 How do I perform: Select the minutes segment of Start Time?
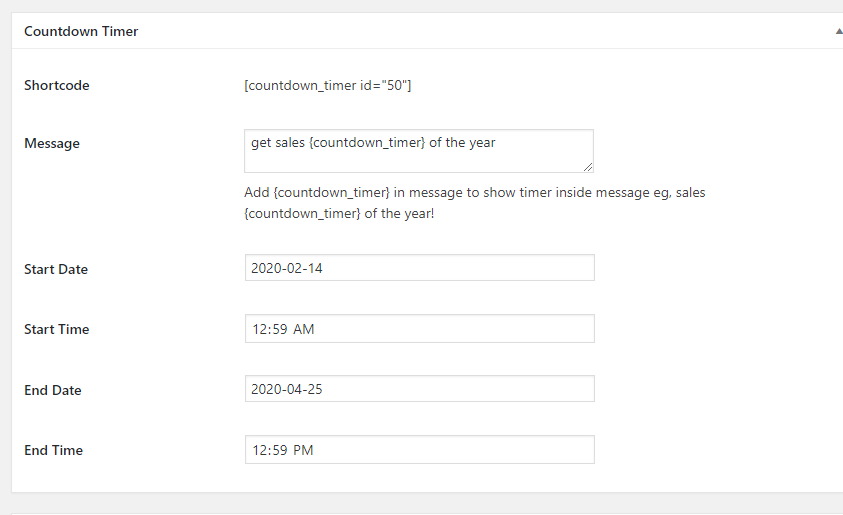click(279, 329)
